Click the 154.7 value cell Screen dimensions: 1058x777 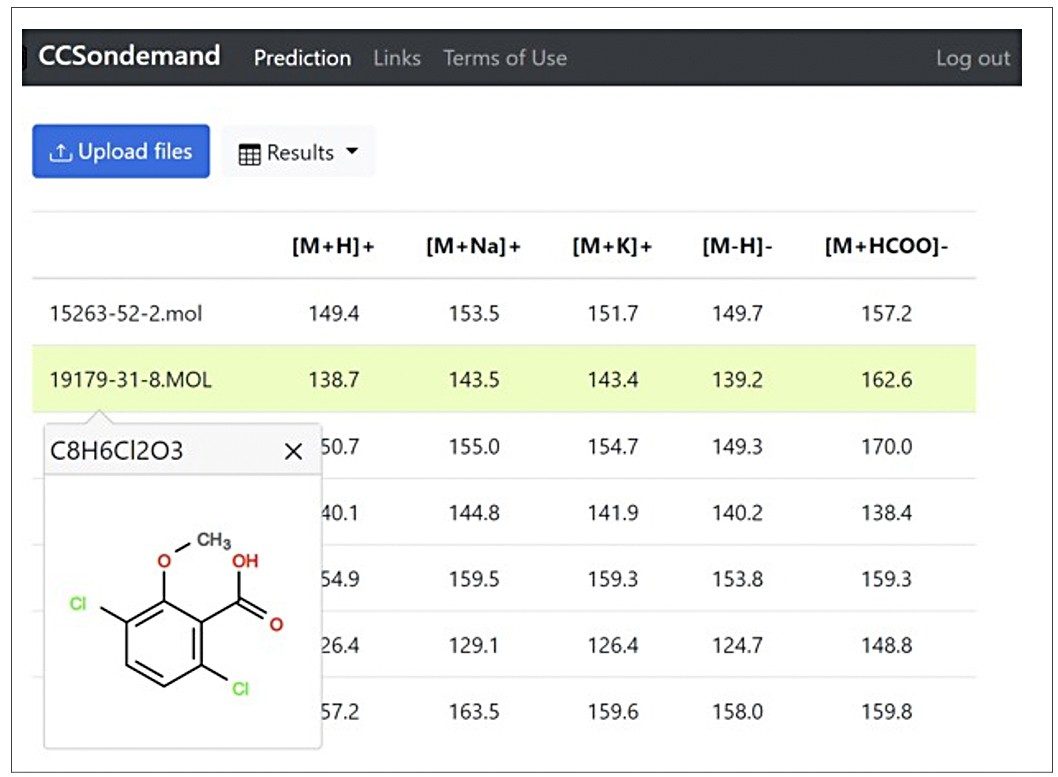coord(613,447)
